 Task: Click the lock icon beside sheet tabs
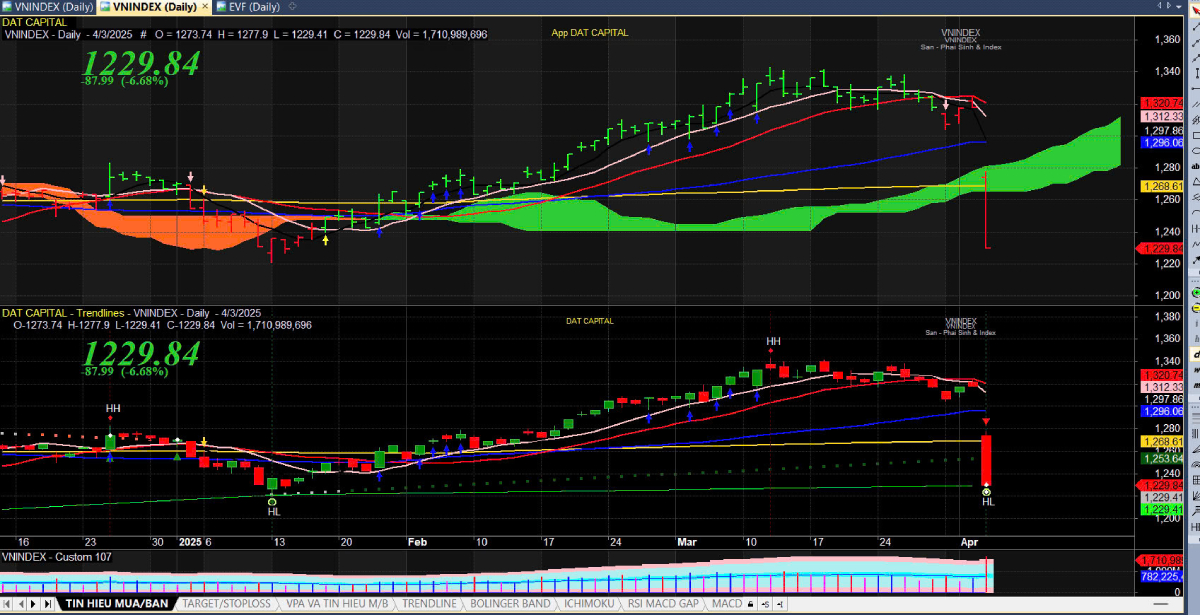coord(750,605)
